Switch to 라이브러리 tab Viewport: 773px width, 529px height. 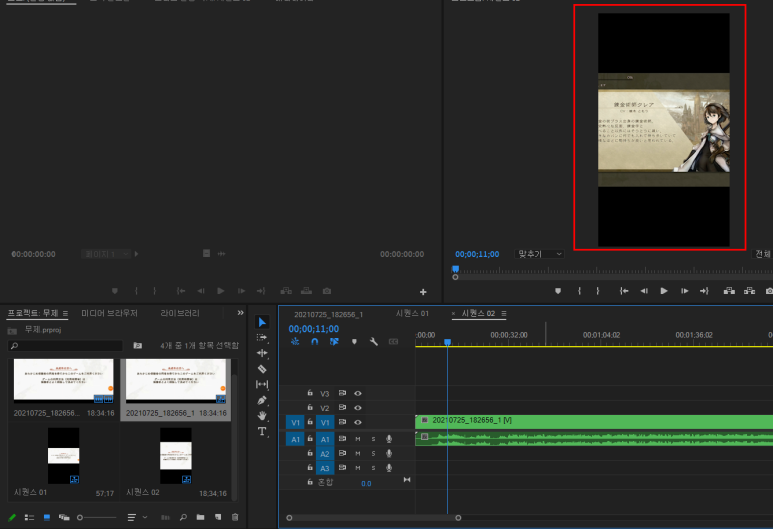pyautogui.click(x=180, y=313)
